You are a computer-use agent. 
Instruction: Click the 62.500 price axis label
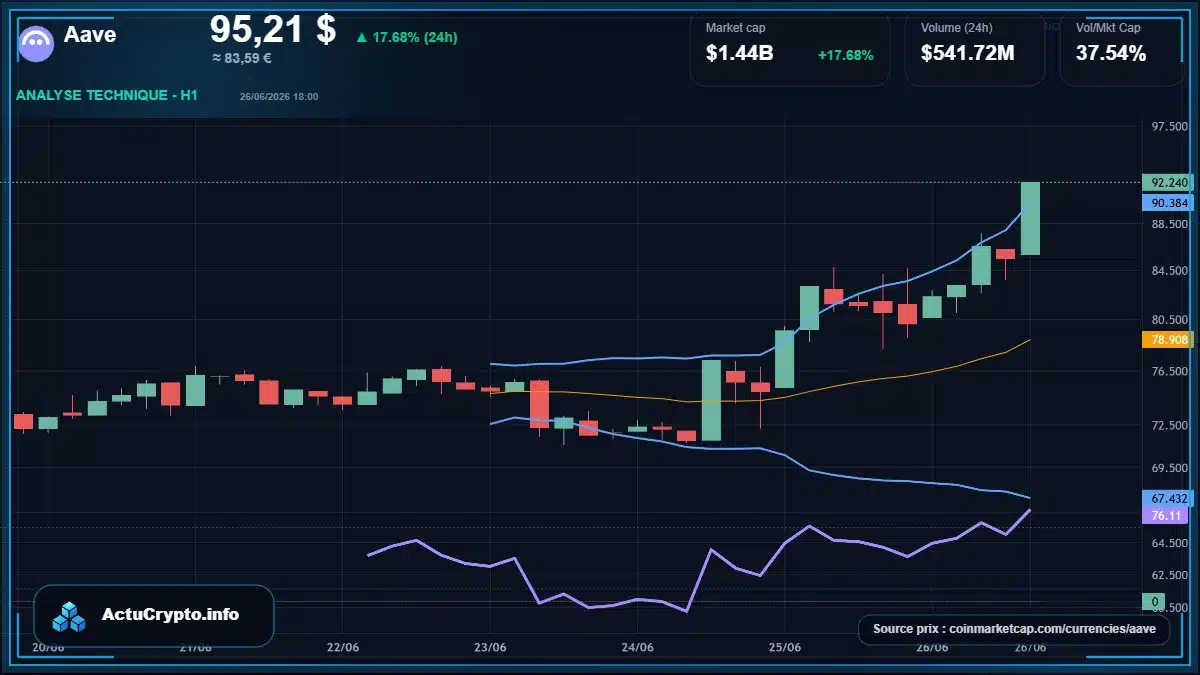pos(1169,575)
